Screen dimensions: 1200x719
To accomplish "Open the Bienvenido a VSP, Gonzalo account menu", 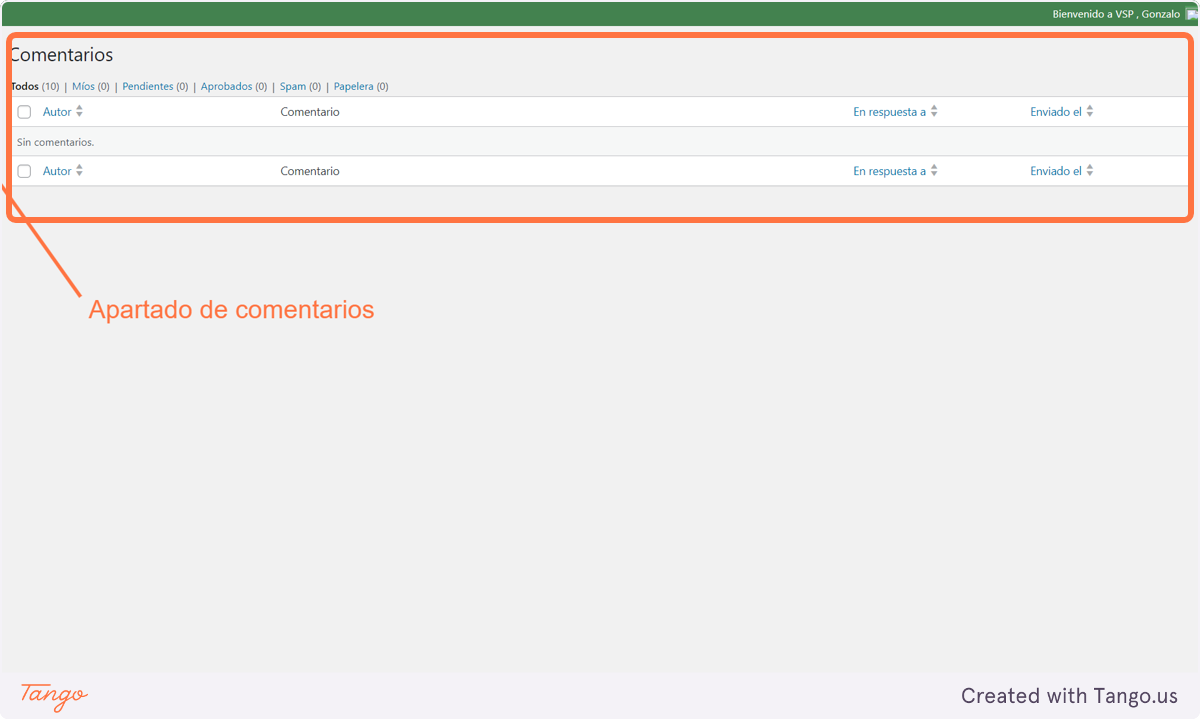I will click(1116, 14).
